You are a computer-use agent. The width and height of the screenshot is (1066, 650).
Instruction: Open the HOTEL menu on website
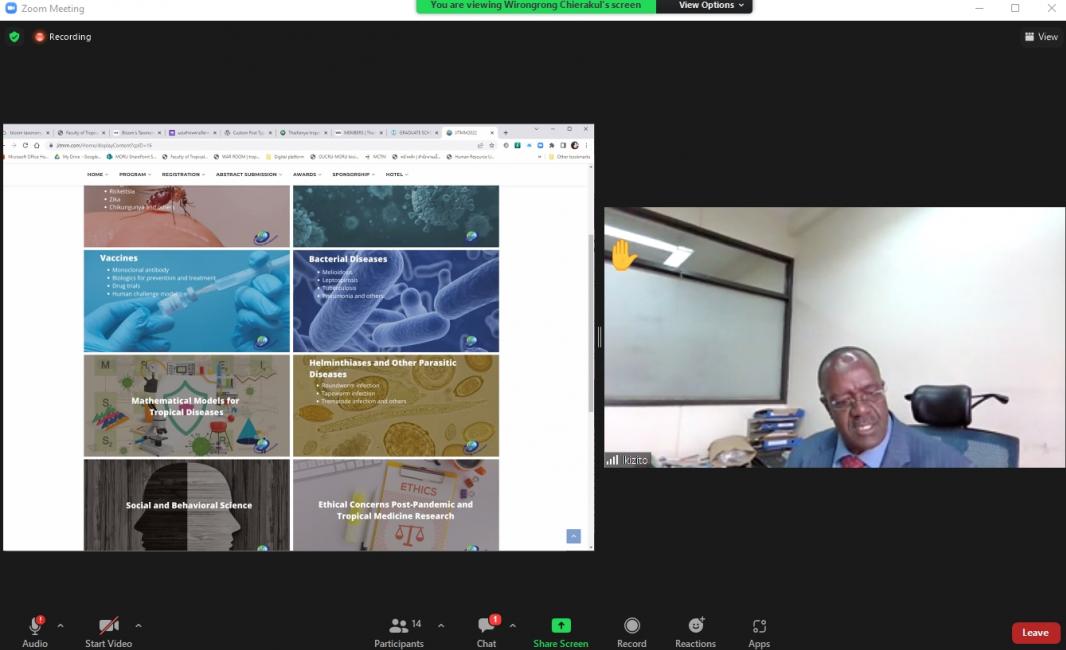pos(396,175)
